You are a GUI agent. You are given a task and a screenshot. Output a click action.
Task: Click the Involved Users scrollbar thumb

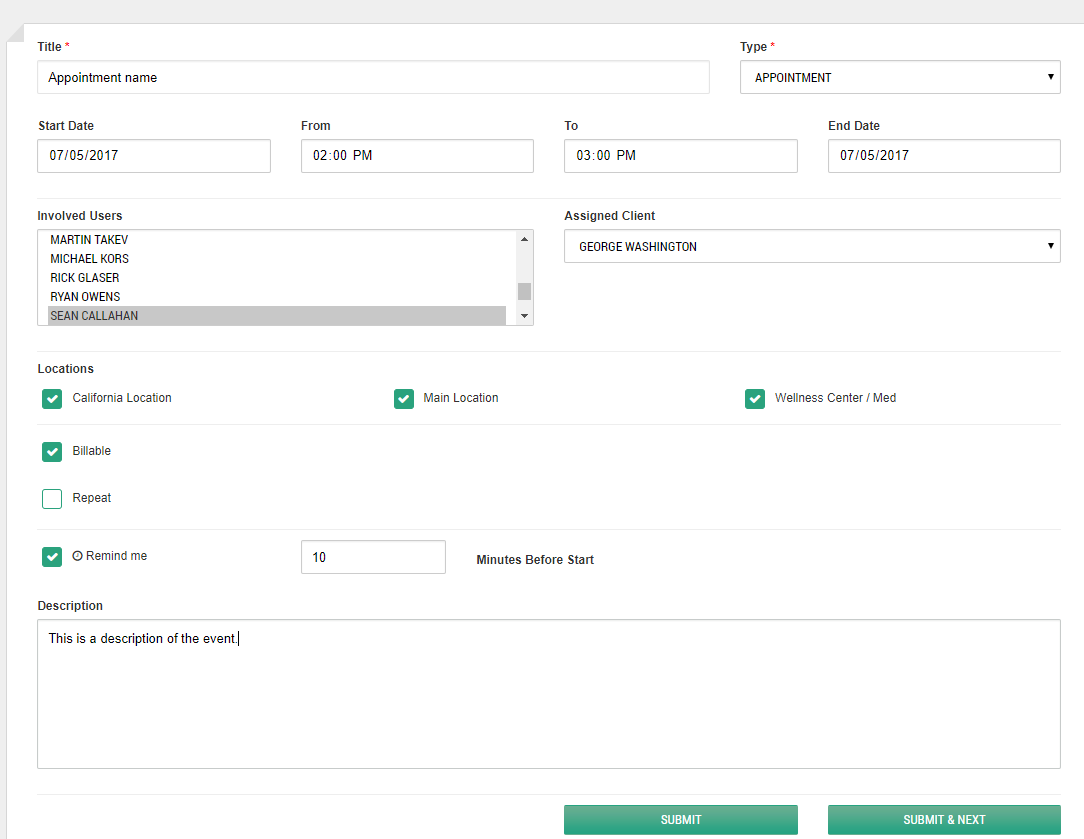525,291
